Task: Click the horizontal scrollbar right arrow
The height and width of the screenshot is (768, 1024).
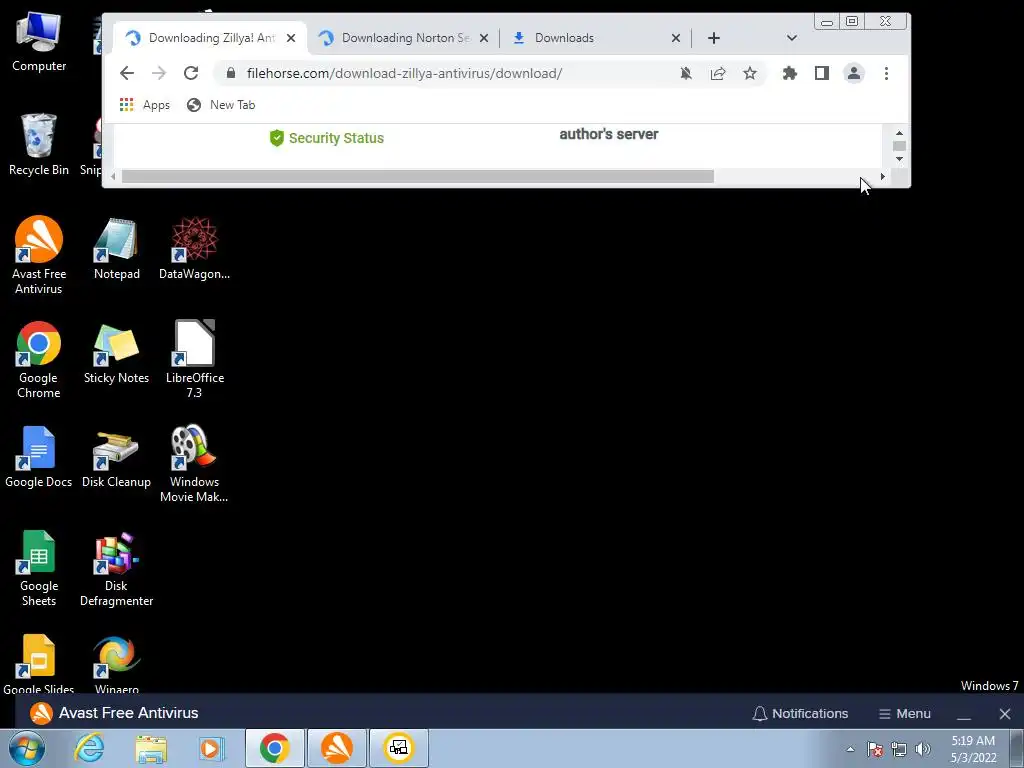Action: click(883, 176)
